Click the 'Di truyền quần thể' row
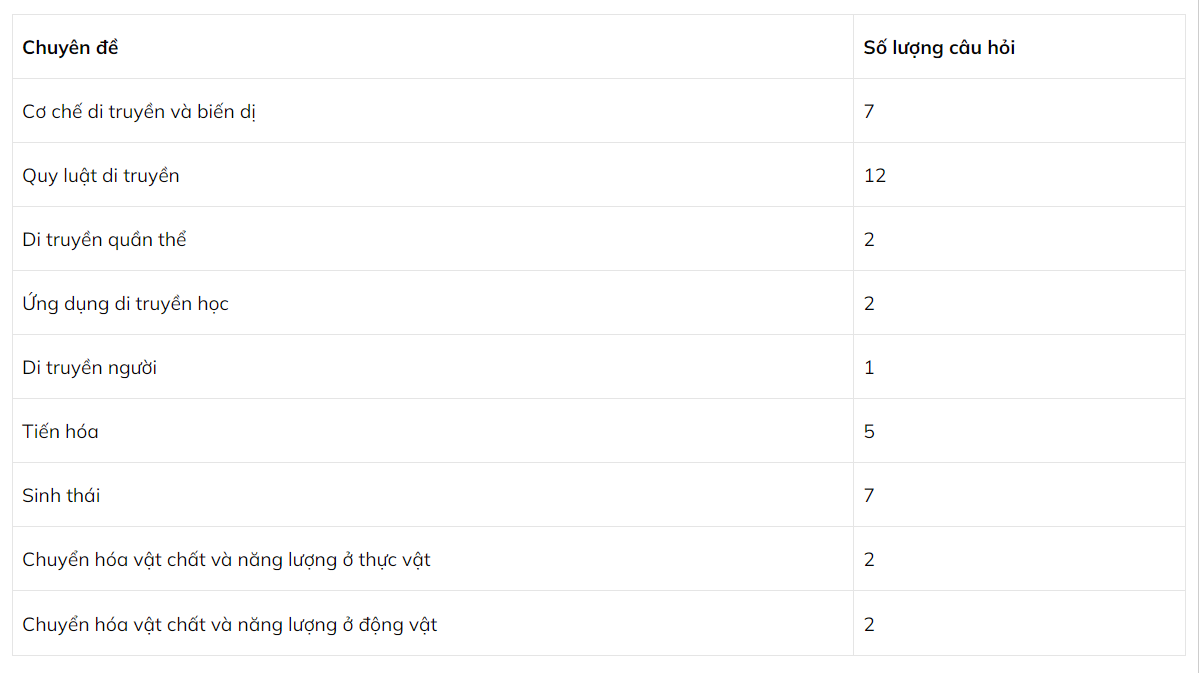Image resolution: width=1201 pixels, height=673 pixels. coord(104,239)
